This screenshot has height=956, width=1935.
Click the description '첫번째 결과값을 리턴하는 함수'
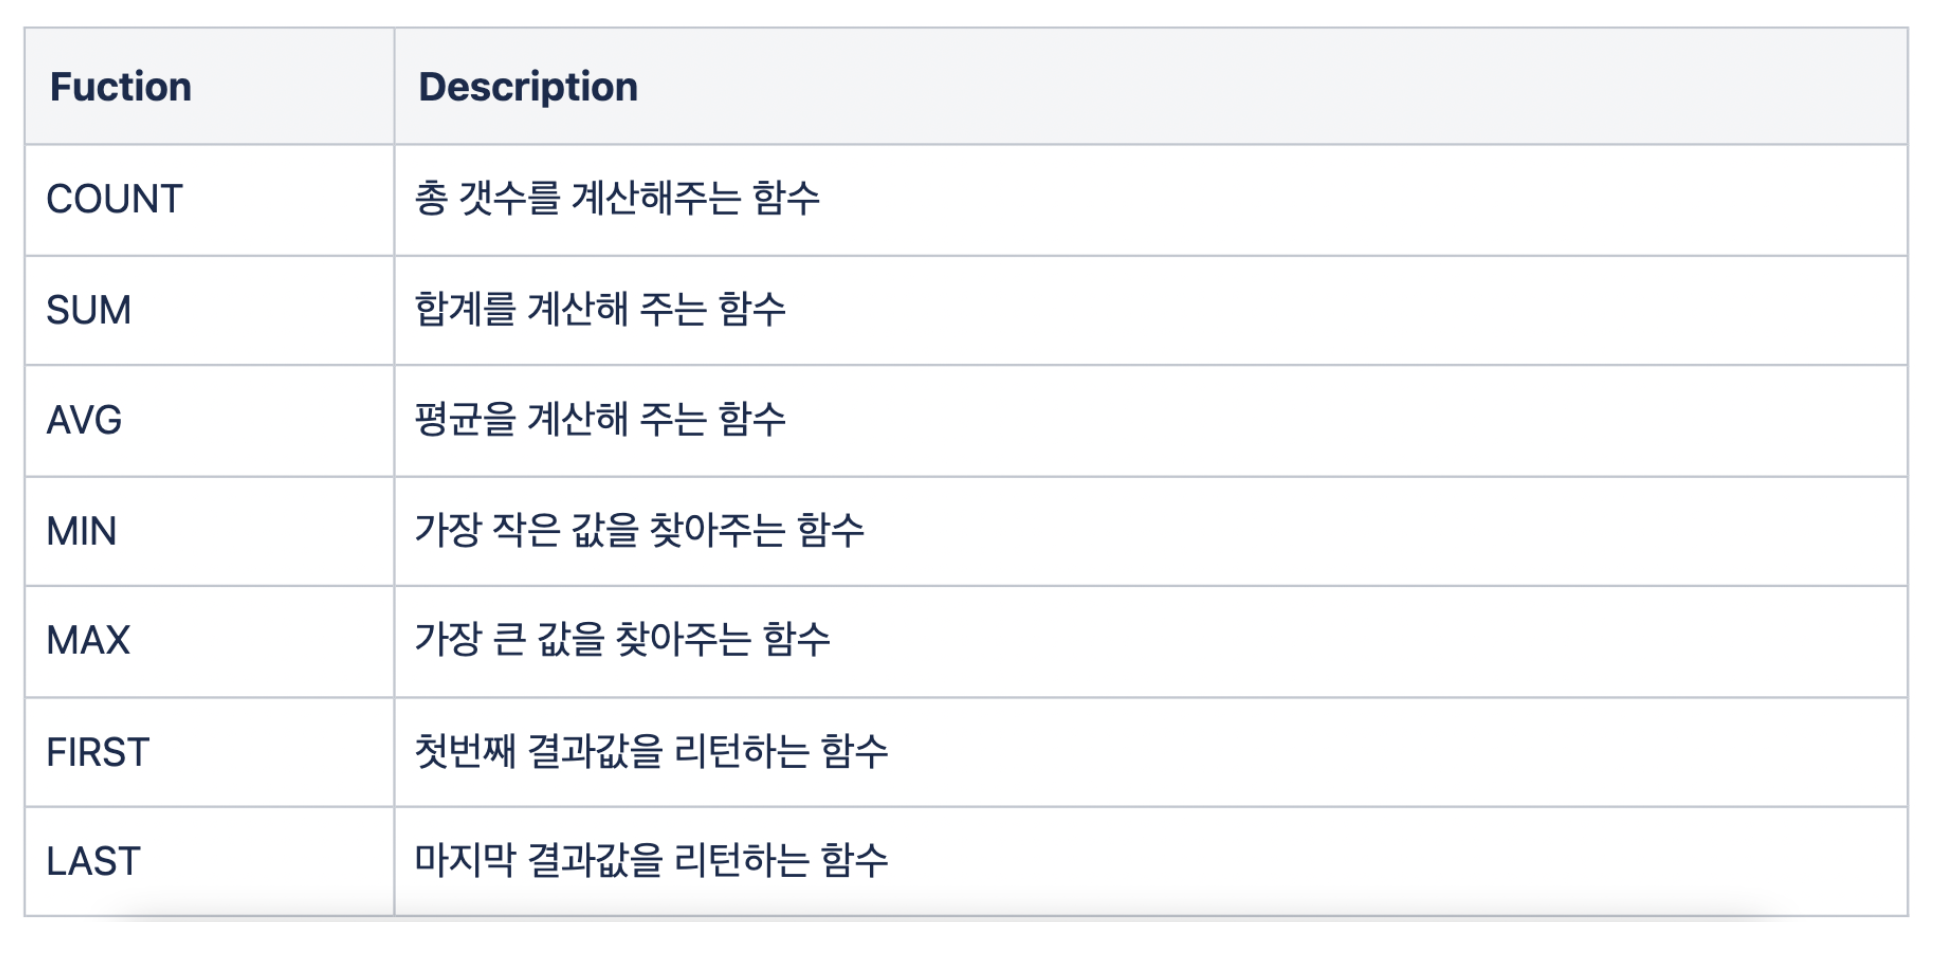tap(651, 751)
